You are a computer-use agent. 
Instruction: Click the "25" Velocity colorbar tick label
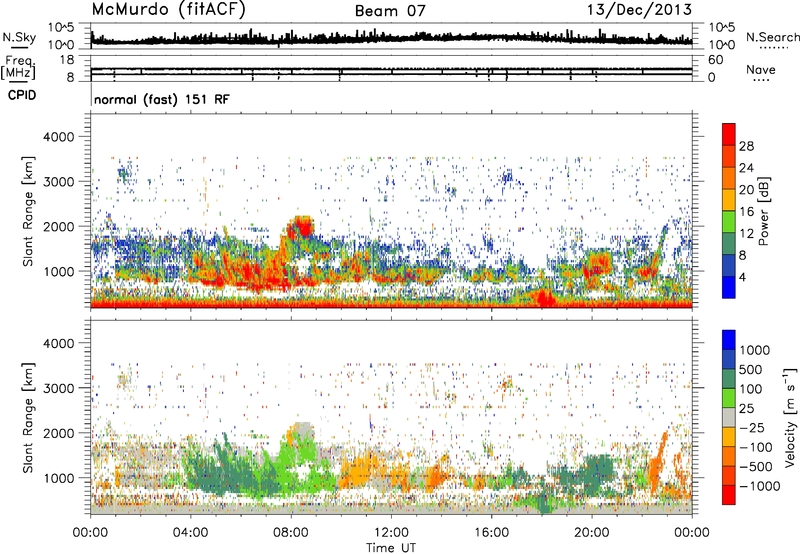pyautogui.click(x=746, y=409)
